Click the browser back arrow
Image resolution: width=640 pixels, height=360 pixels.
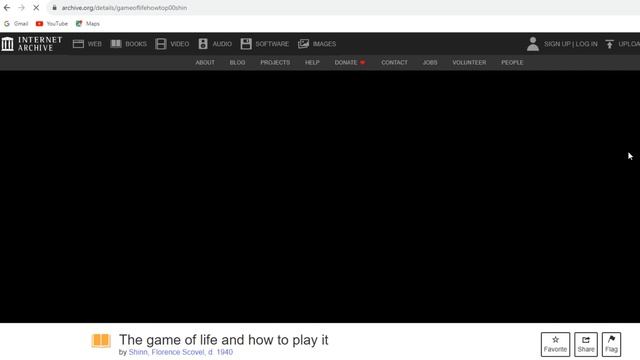click(x=7, y=8)
